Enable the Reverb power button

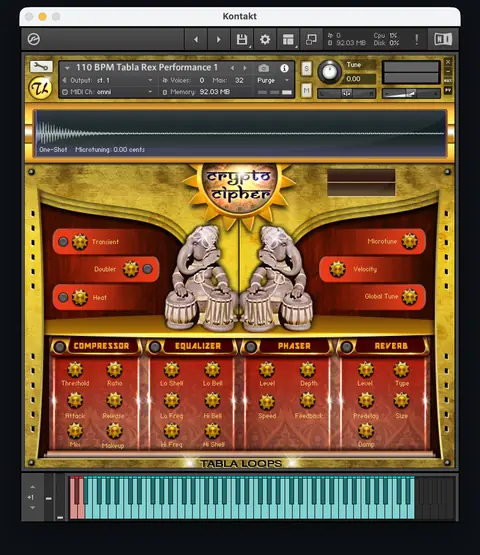347,347
